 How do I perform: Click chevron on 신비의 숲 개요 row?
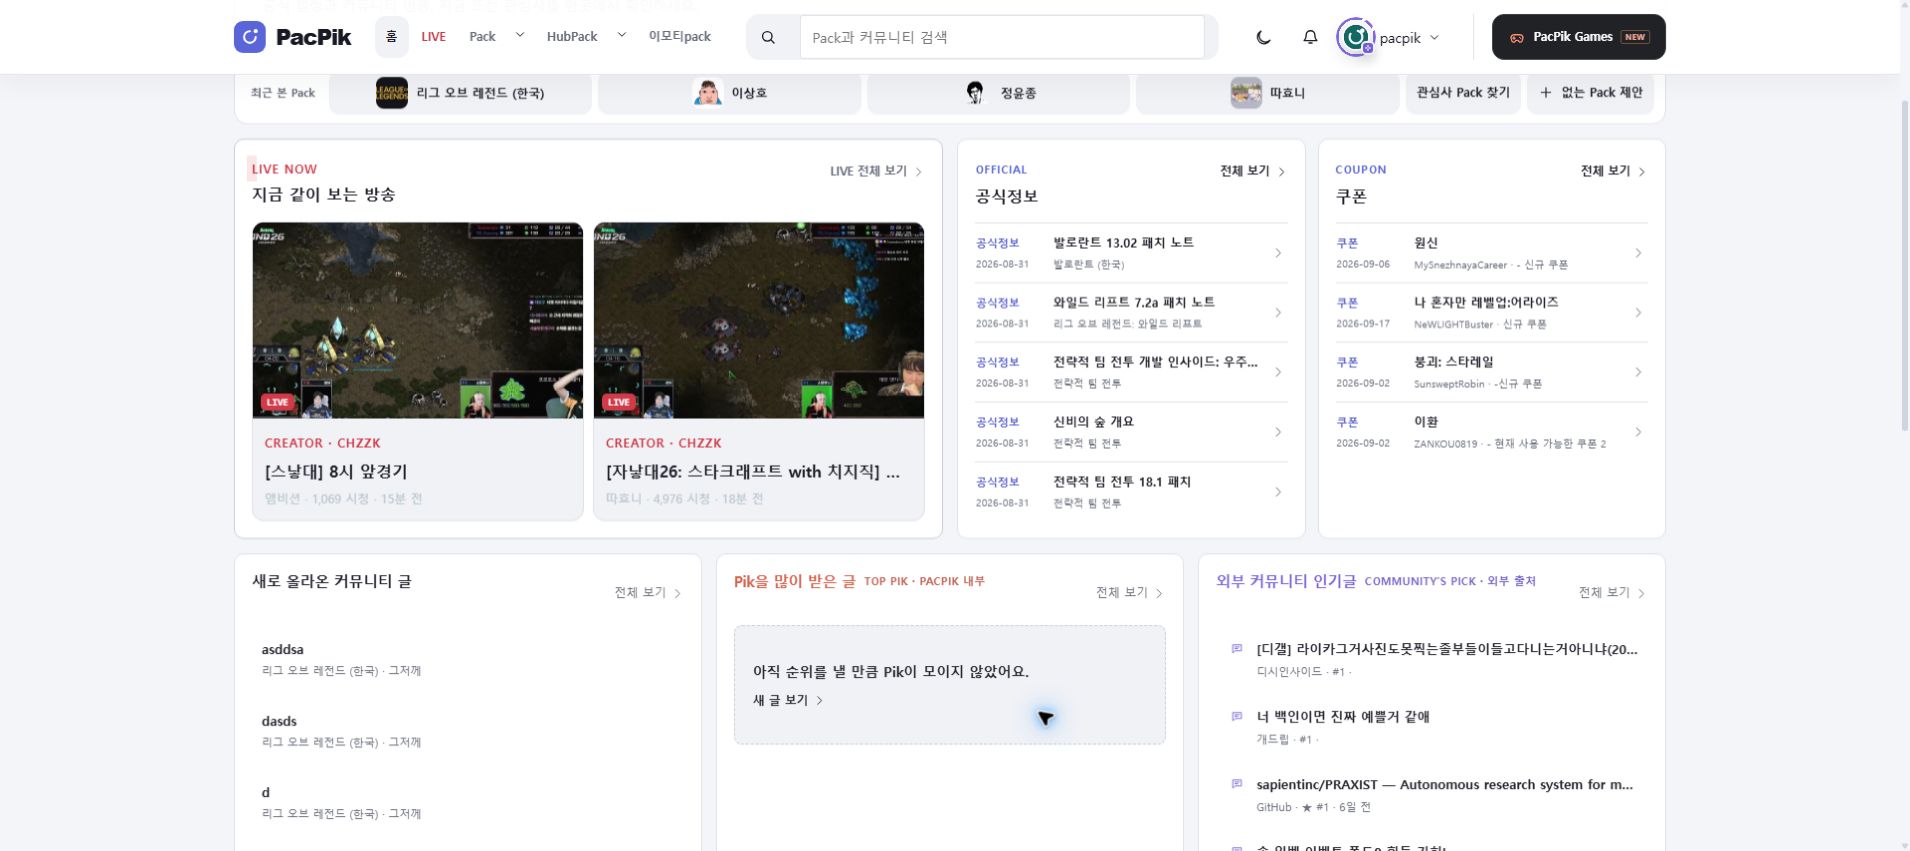[1278, 432]
